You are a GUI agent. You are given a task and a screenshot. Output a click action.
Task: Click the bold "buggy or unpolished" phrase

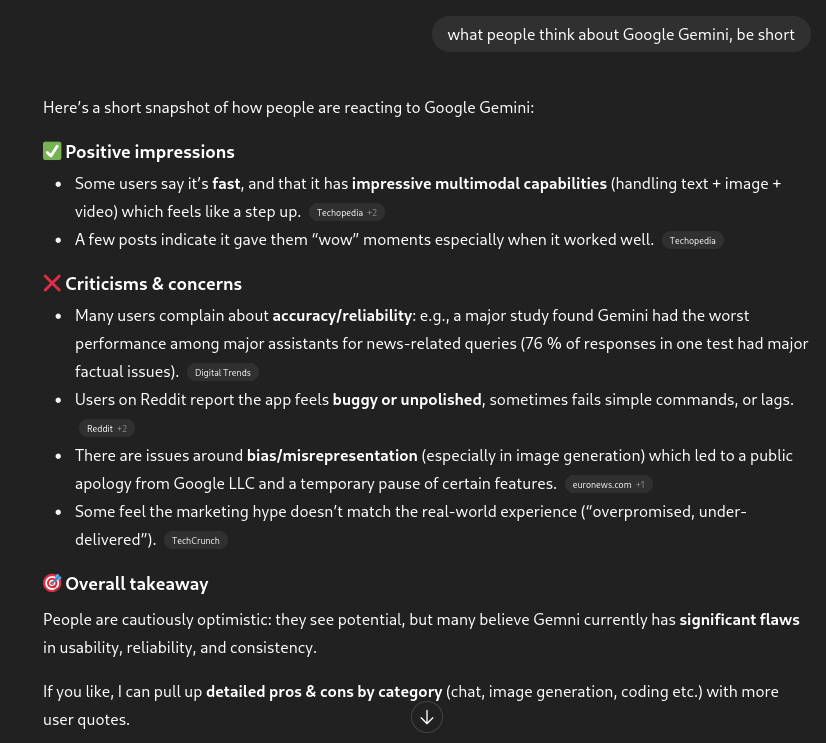pos(407,400)
